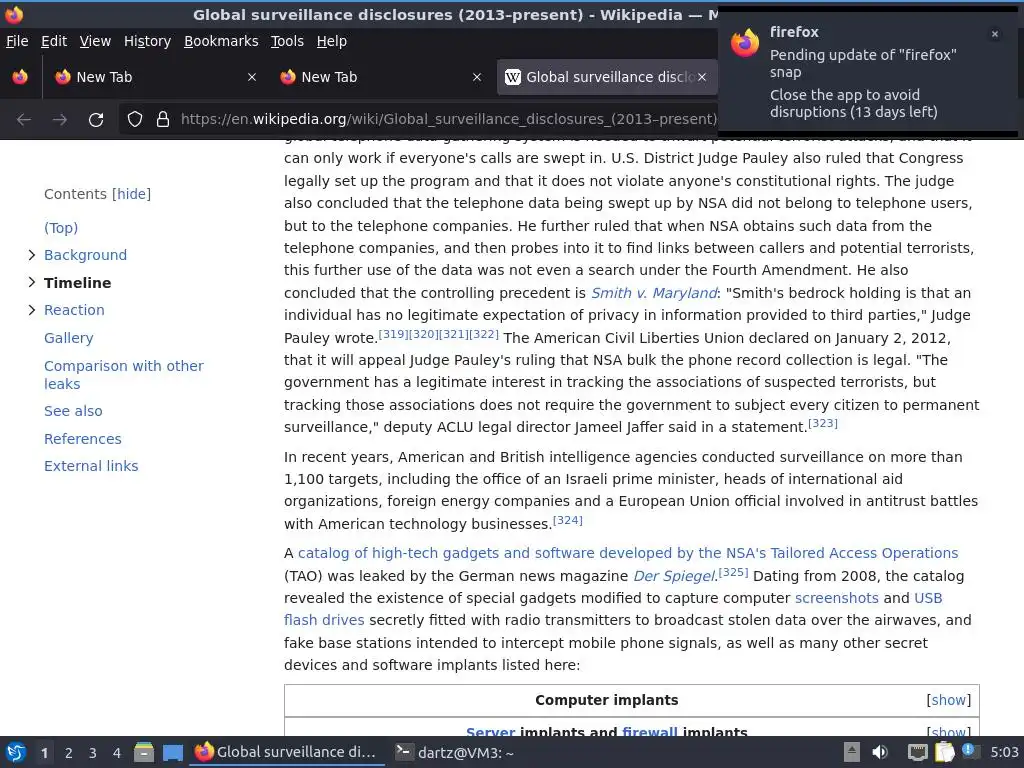1024x768 pixels.
Task: Open the Help menu
Action: 332,41
